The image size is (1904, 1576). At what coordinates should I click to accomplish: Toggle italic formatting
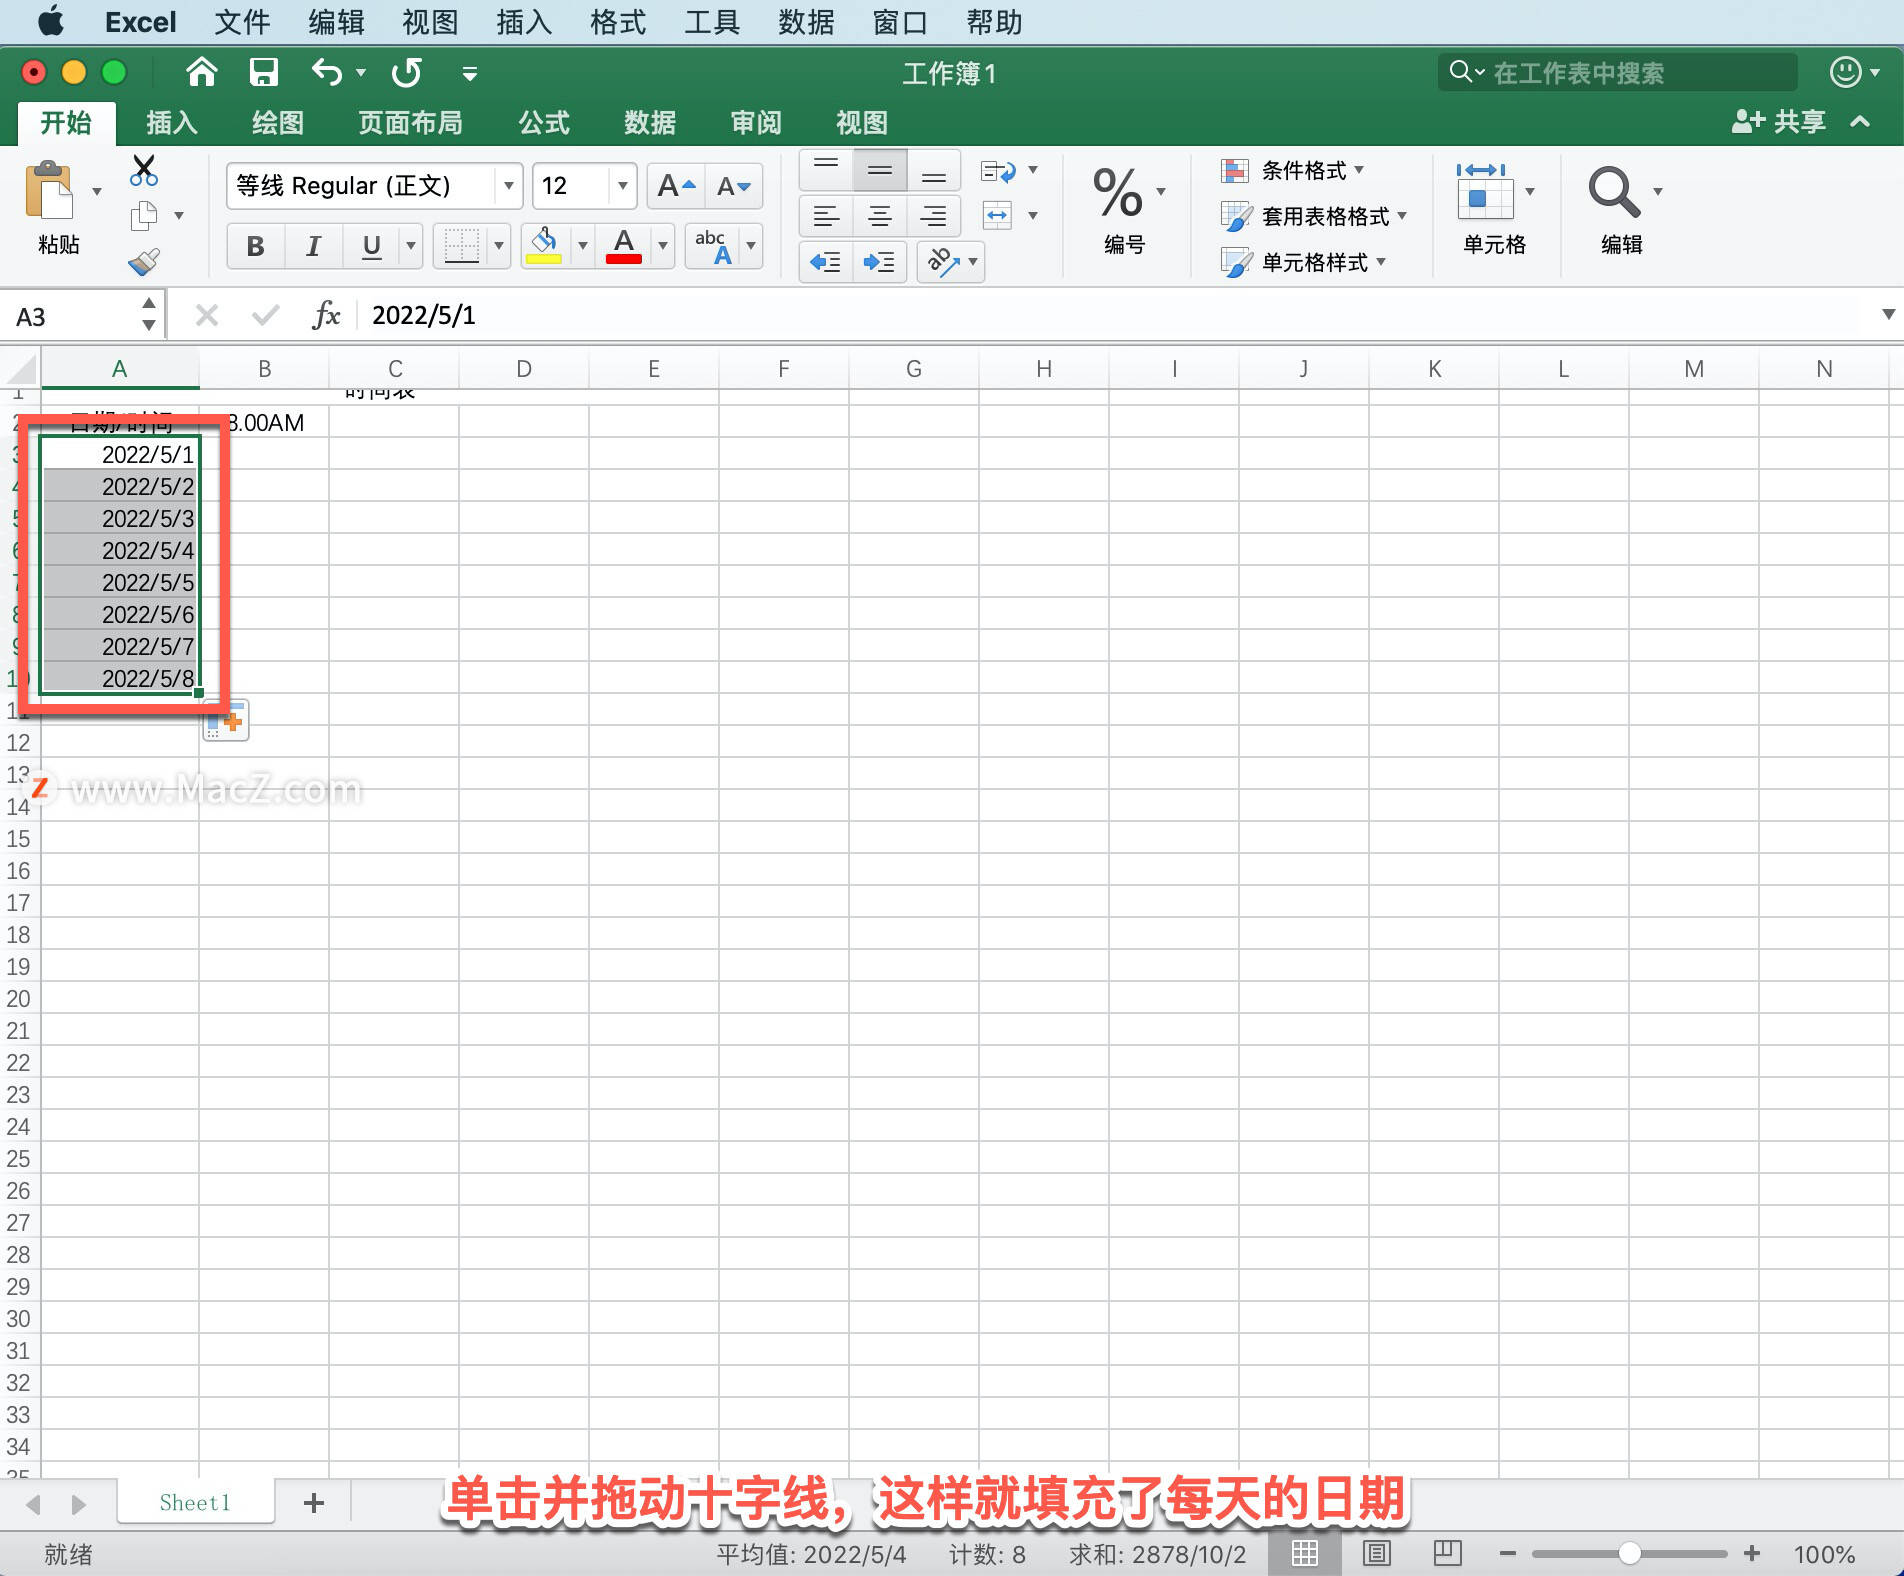point(313,246)
